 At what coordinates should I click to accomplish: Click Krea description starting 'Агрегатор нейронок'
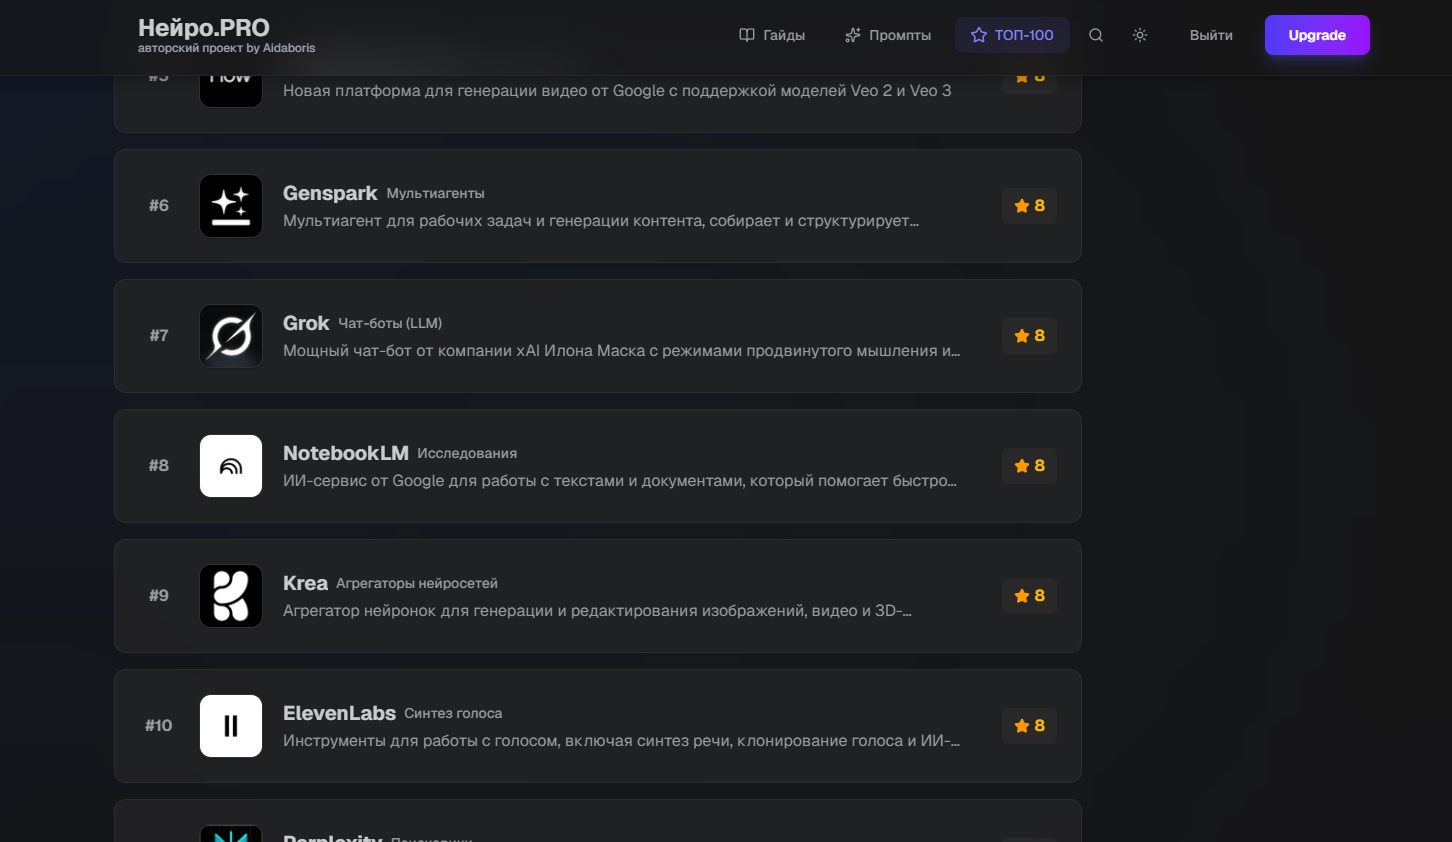(597, 611)
